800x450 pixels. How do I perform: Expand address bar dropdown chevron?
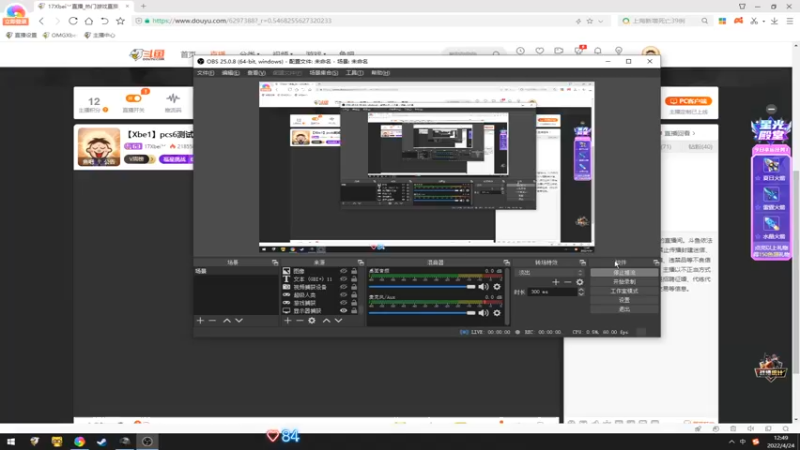pos(601,21)
